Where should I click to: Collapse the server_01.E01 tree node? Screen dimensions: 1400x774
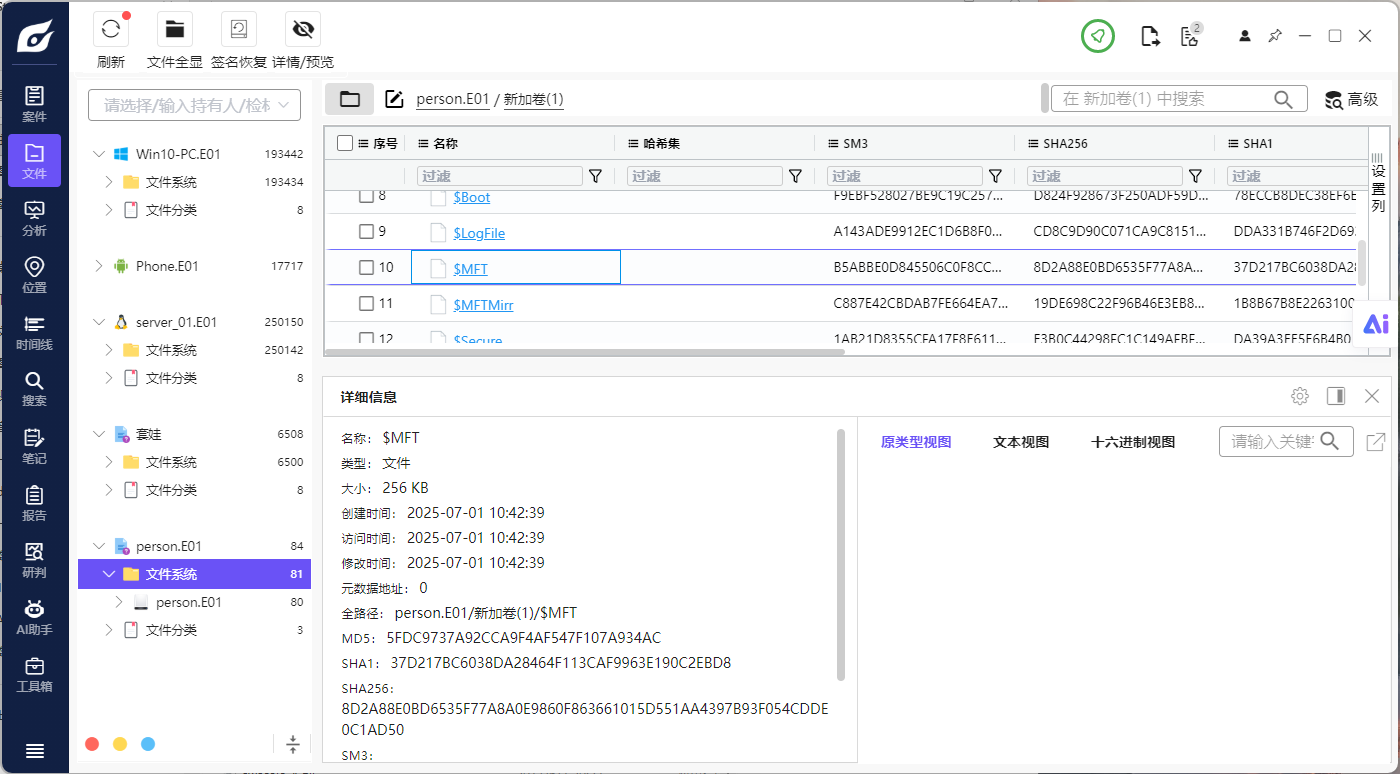click(99, 322)
